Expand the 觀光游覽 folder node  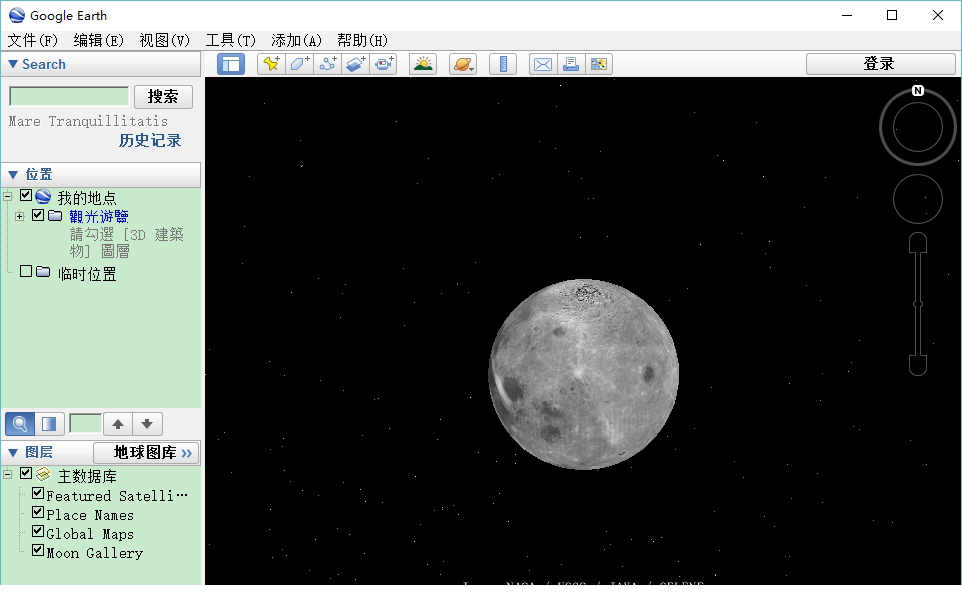pyautogui.click(x=20, y=216)
